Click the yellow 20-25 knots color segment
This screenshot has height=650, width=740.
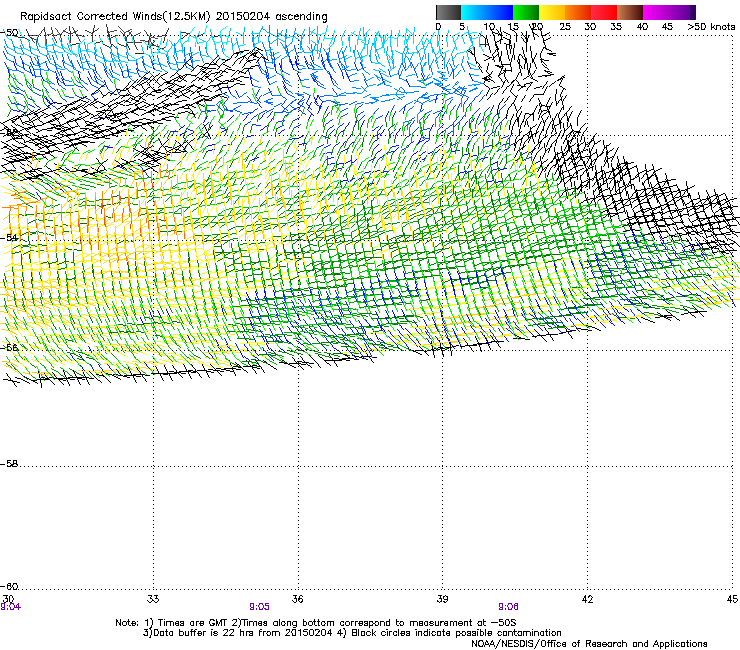552,12
